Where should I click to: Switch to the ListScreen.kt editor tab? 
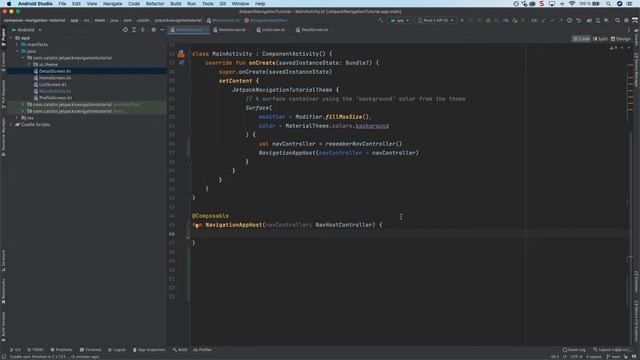pyautogui.click(x=273, y=30)
